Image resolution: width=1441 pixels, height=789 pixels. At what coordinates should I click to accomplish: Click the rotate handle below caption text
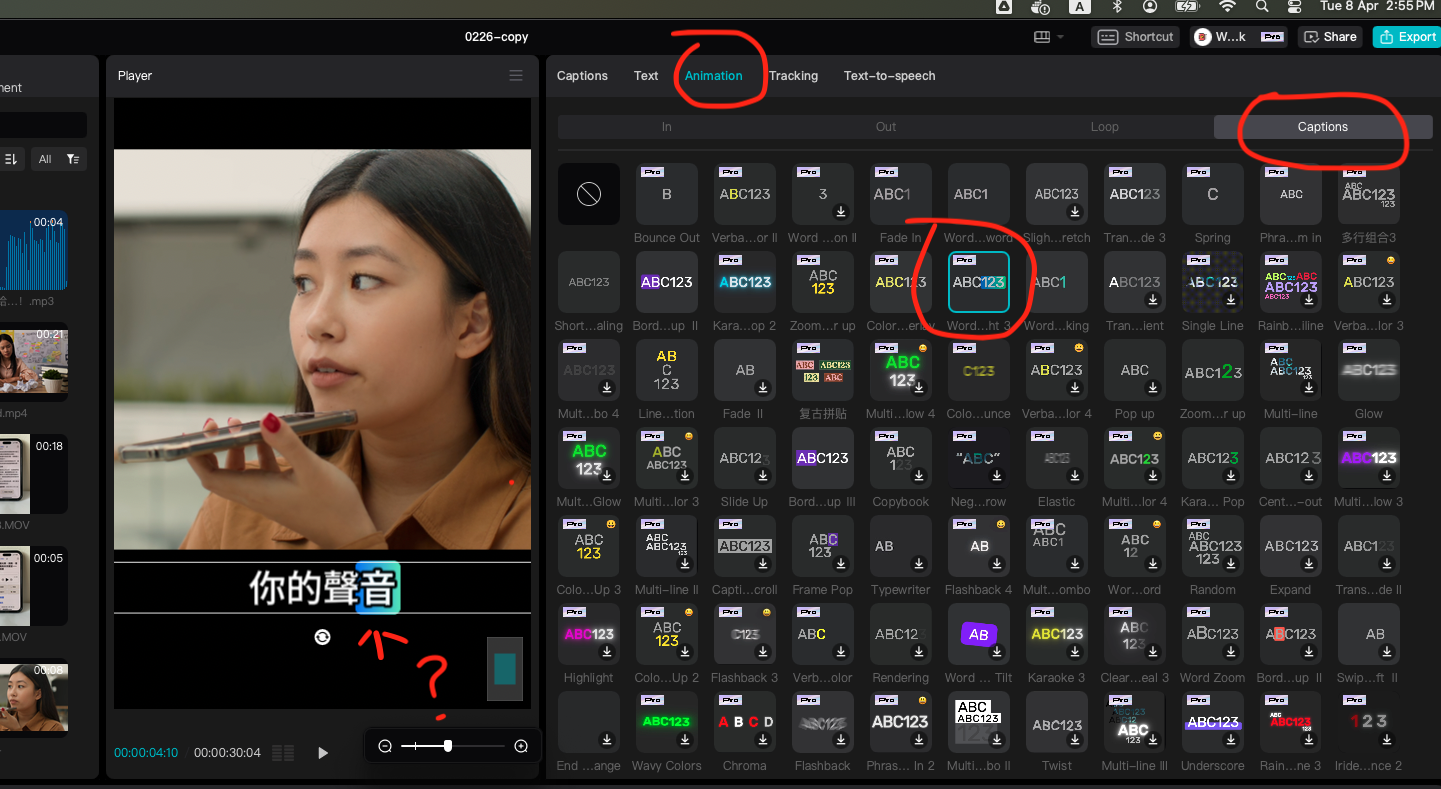click(322, 637)
